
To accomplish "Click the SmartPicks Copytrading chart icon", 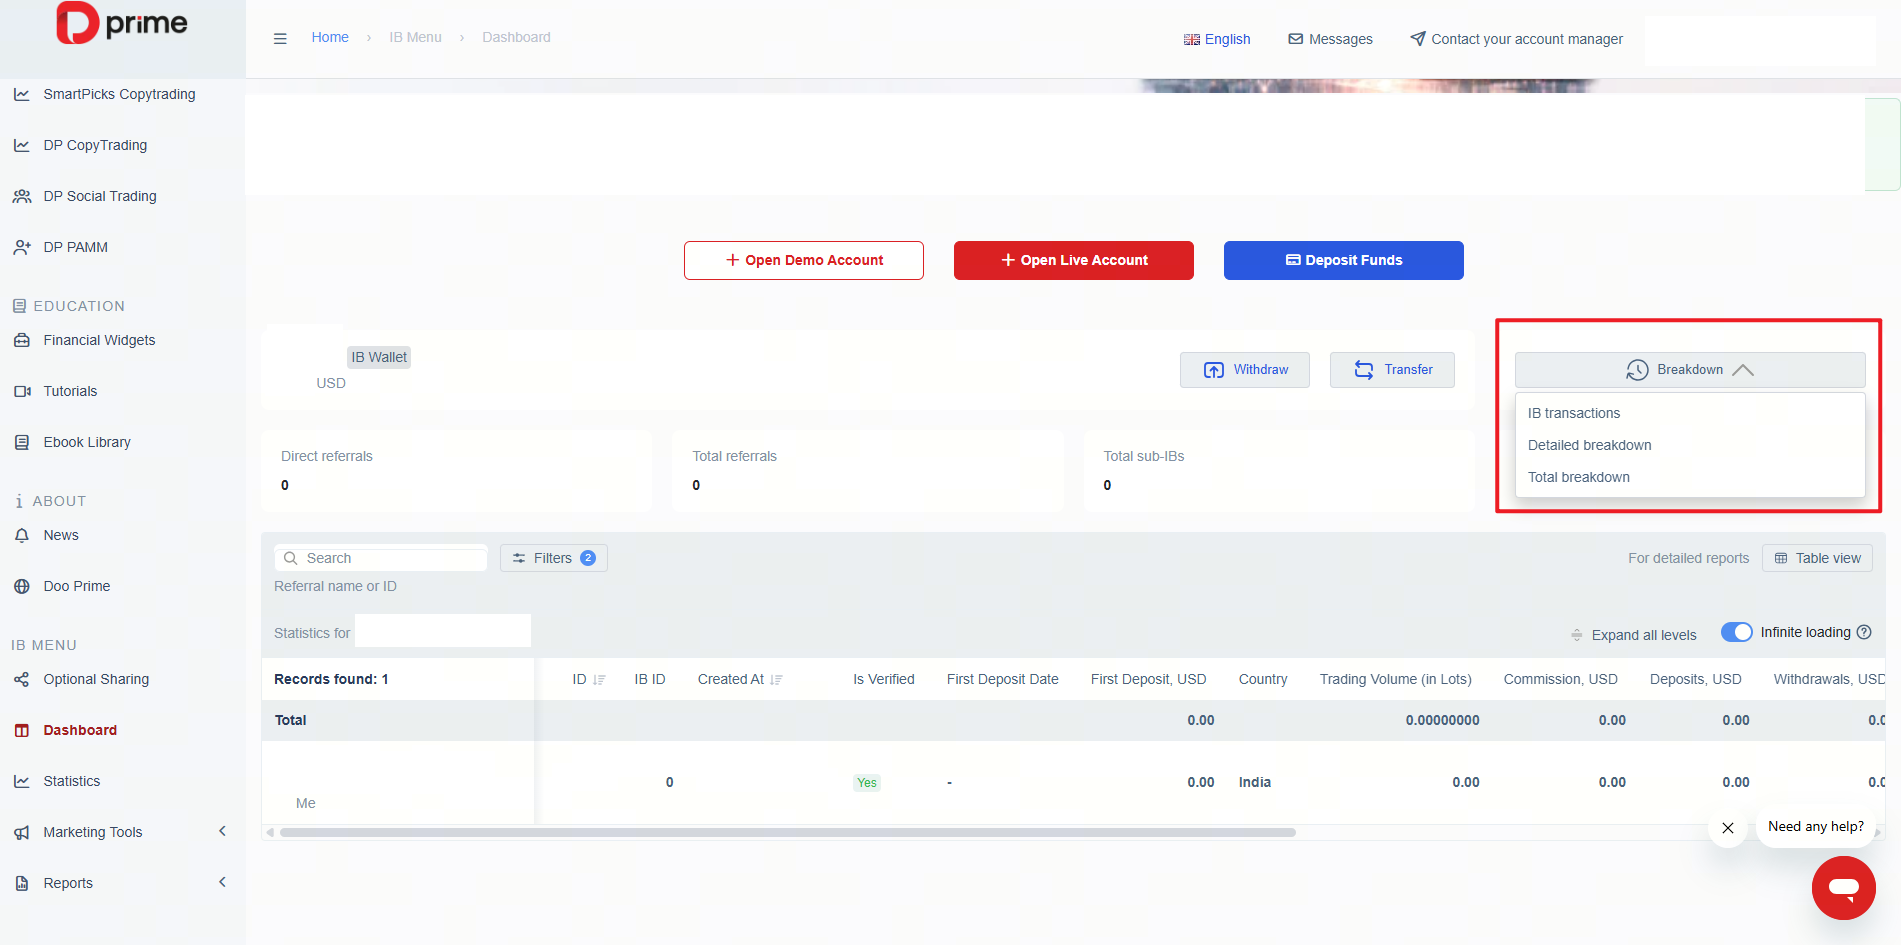I will pyautogui.click(x=21, y=94).
